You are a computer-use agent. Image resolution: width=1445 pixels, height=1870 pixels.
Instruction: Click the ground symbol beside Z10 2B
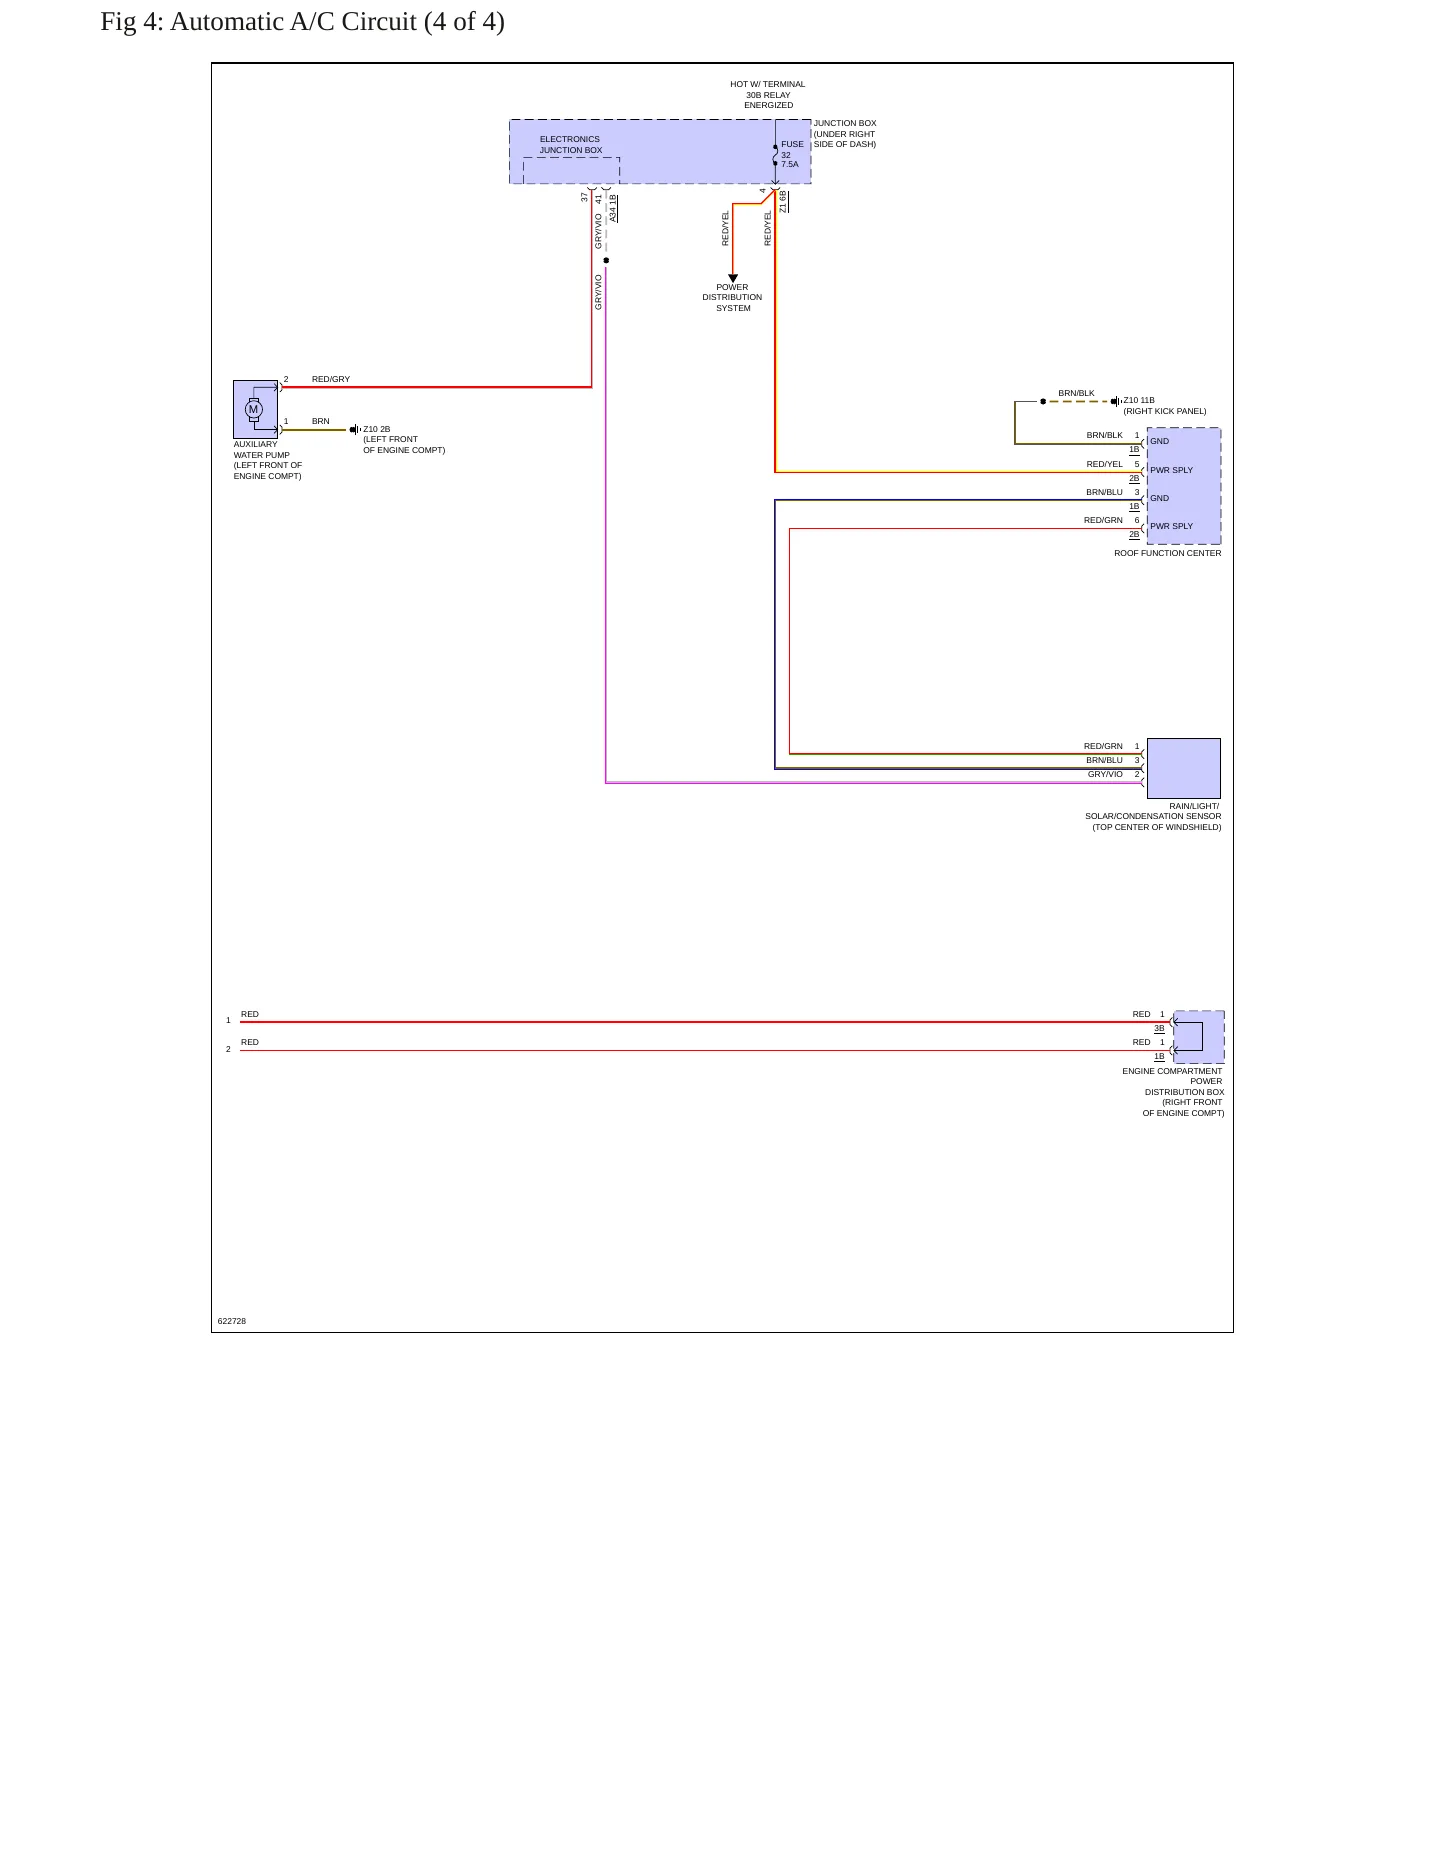pyautogui.click(x=355, y=430)
